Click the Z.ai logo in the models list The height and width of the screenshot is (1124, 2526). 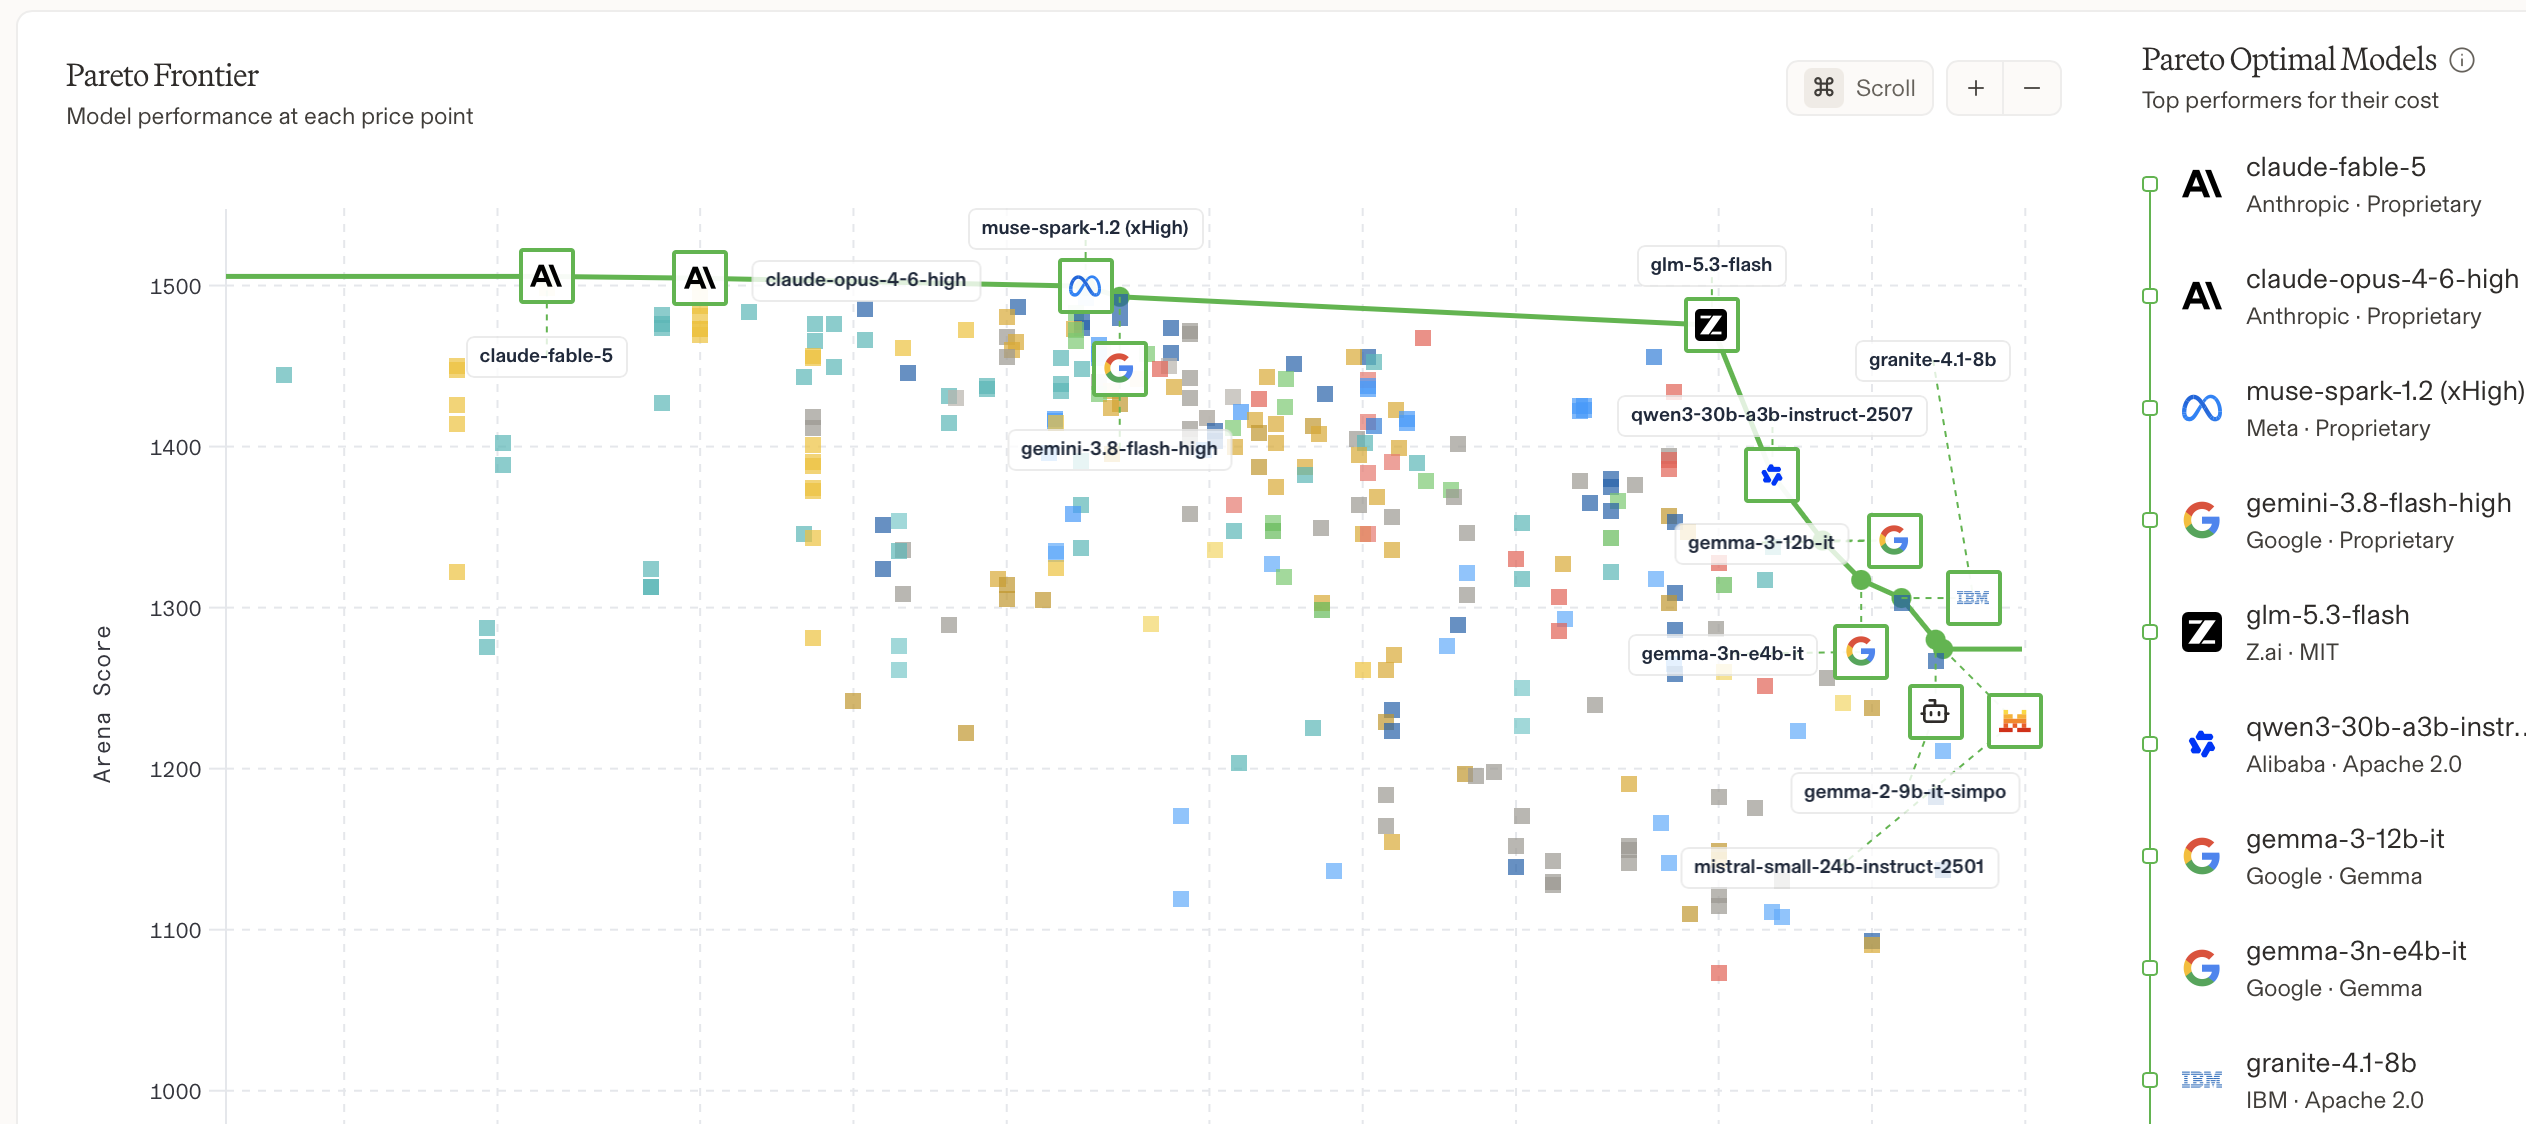[2202, 632]
